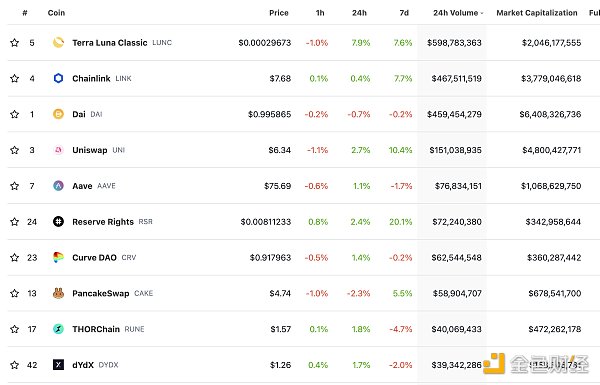Viewport: 600px width, 385px height.
Task: Sort by 1h change column header
Action: [x=320, y=13]
